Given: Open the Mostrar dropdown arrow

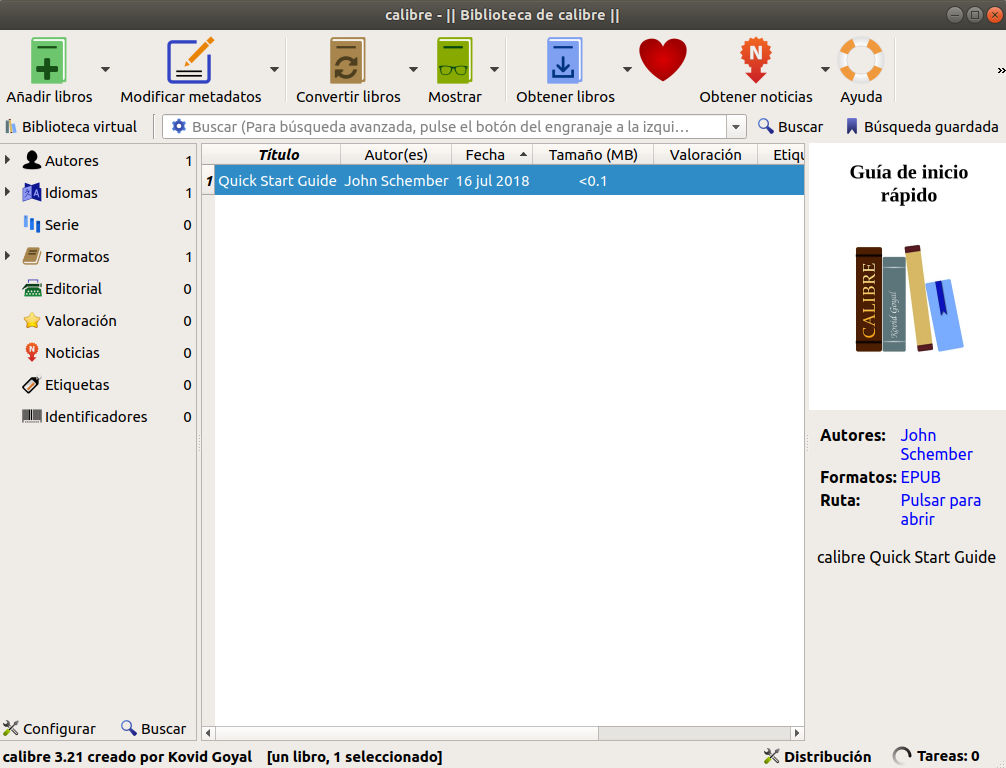Looking at the screenshot, I should coord(494,69).
